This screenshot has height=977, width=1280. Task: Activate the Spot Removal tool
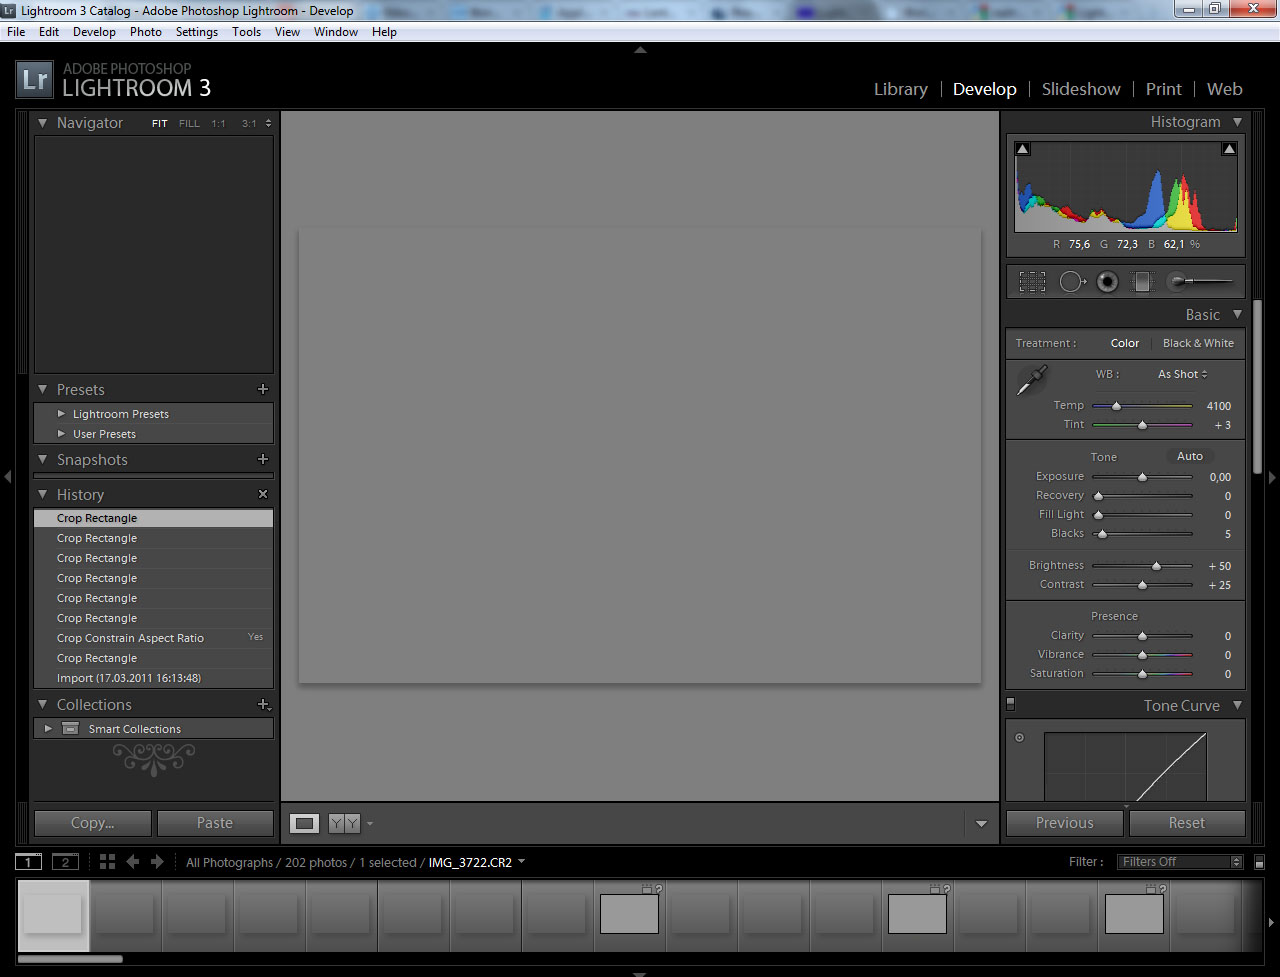[1071, 282]
